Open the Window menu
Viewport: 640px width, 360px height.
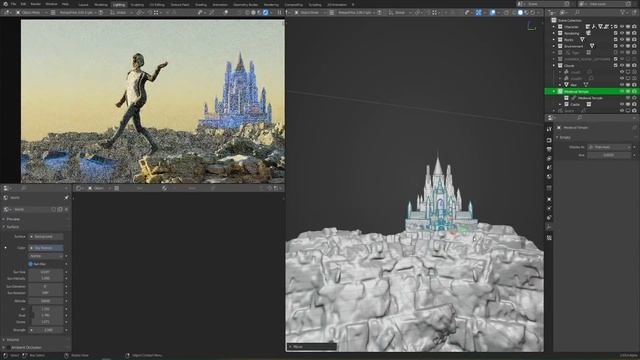point(51,4)
